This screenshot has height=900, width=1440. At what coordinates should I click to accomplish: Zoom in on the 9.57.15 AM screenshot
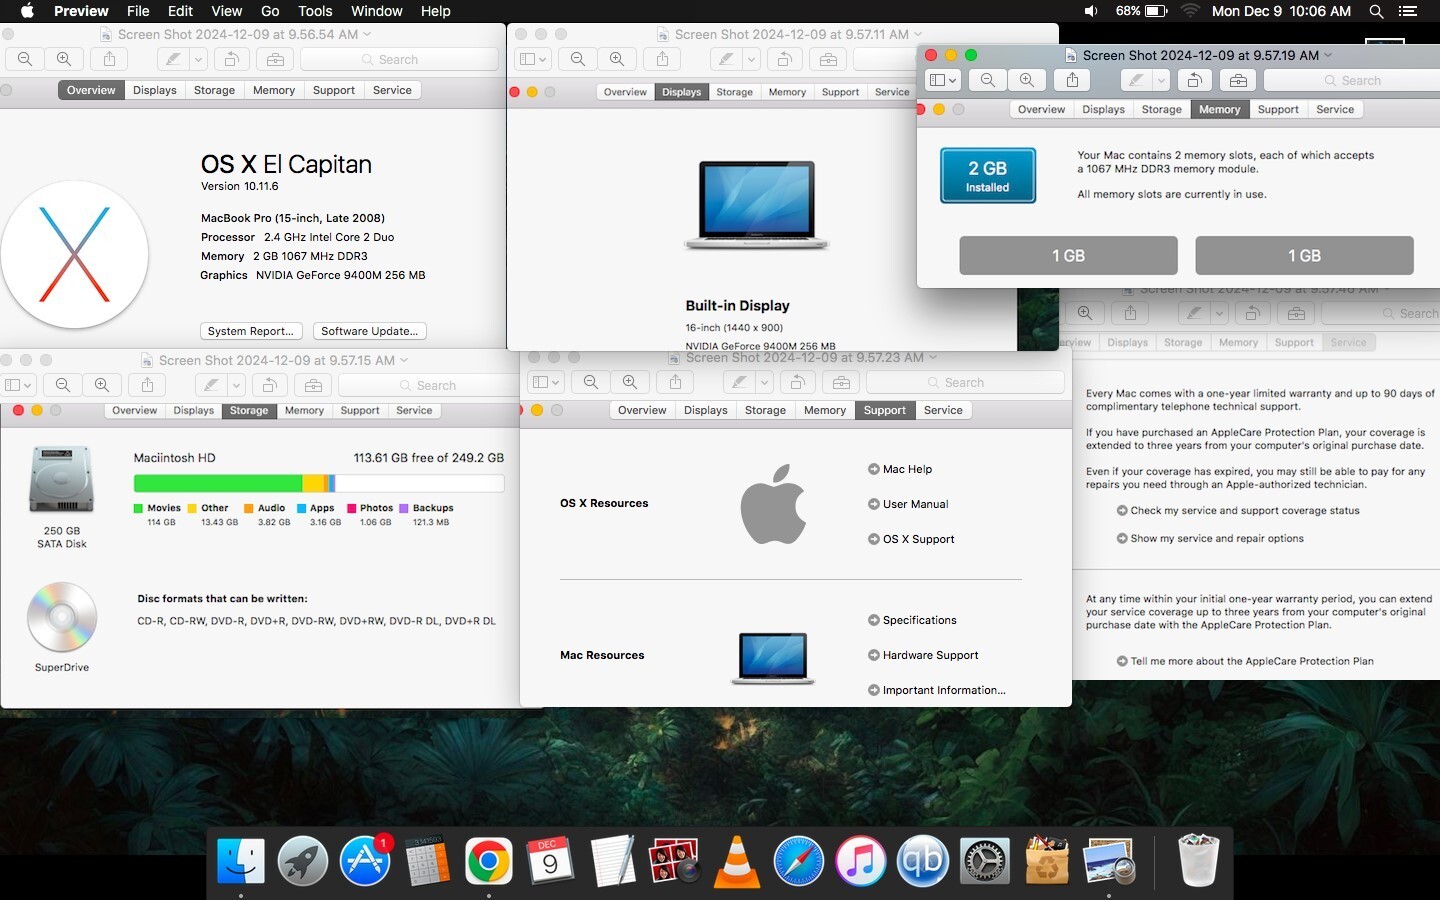pyautogui.click(x=102, y=385)
